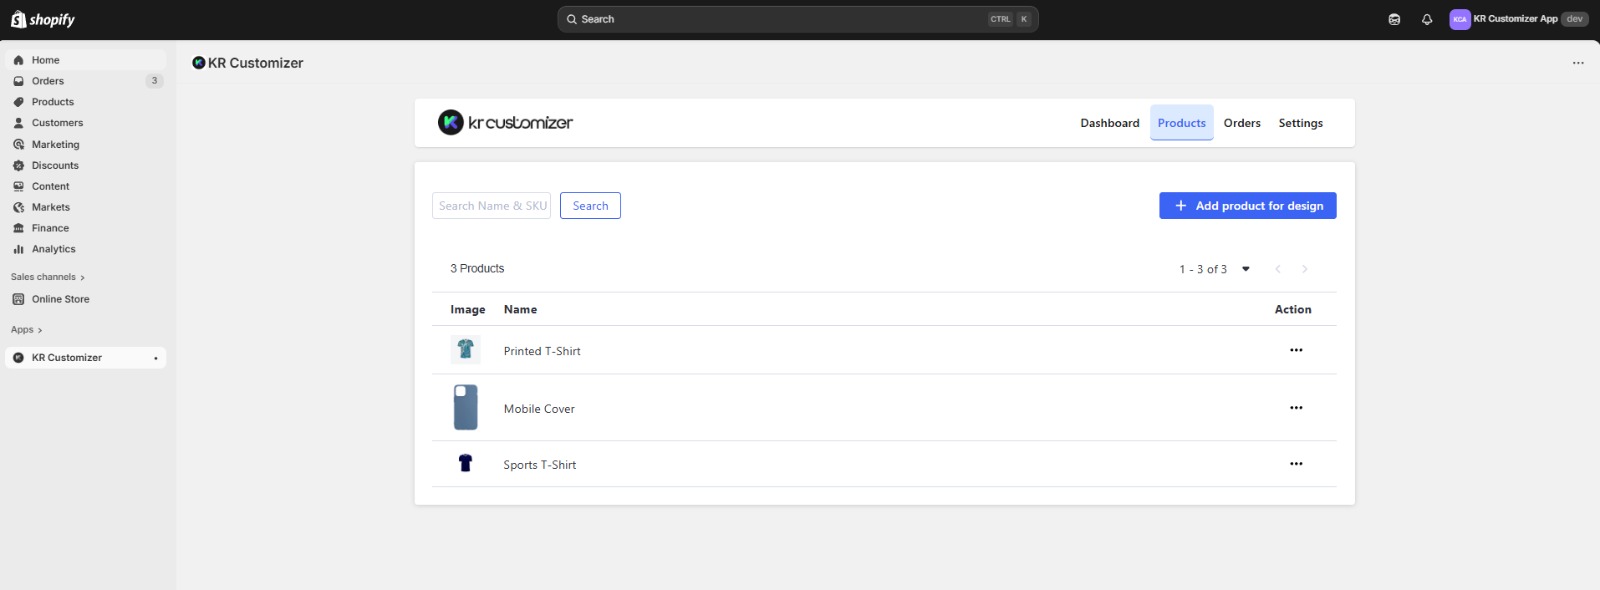Click the KCA store avatar

point(1460,19)
